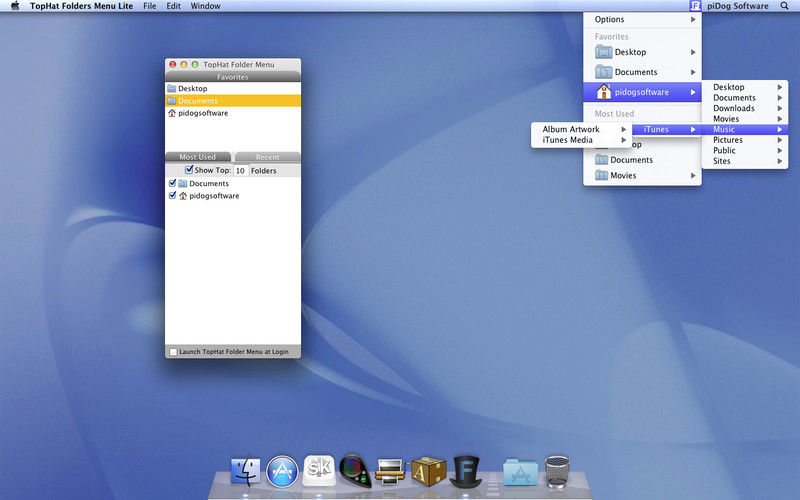This screenshot has height=500, width=800.
Task: Expand the Movies arrow in pidogsoftware submenu
Action: coord(780,119)
